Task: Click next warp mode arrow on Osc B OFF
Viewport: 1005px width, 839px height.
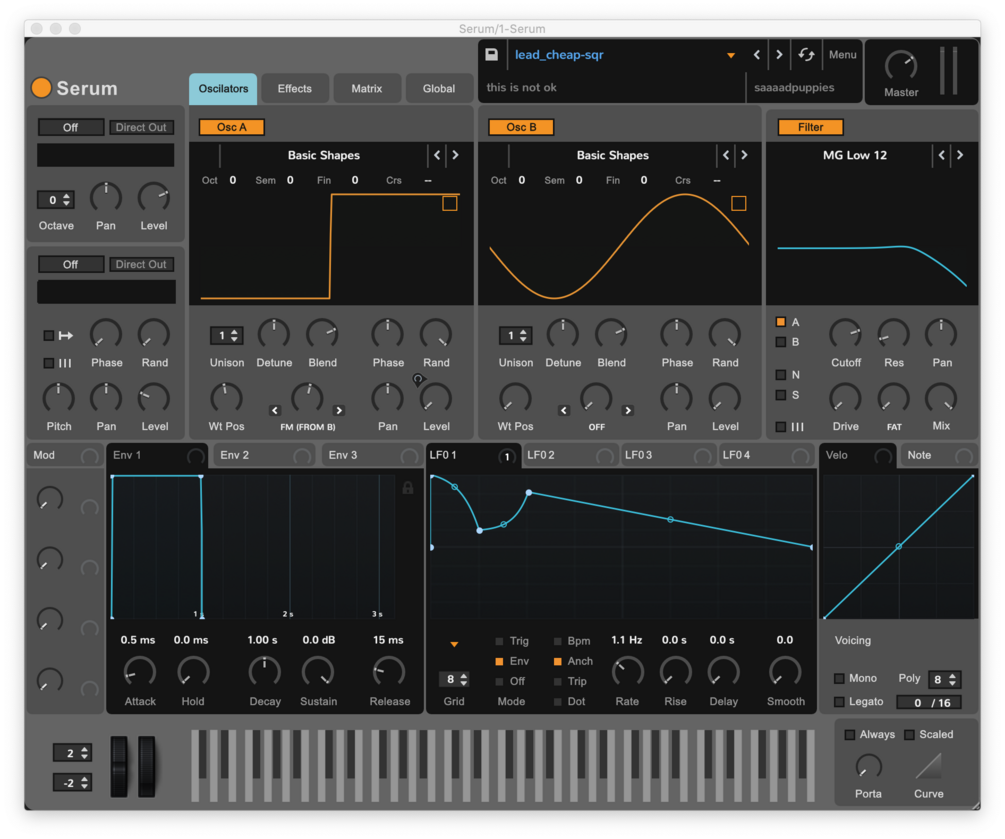Action: point(628,410)
